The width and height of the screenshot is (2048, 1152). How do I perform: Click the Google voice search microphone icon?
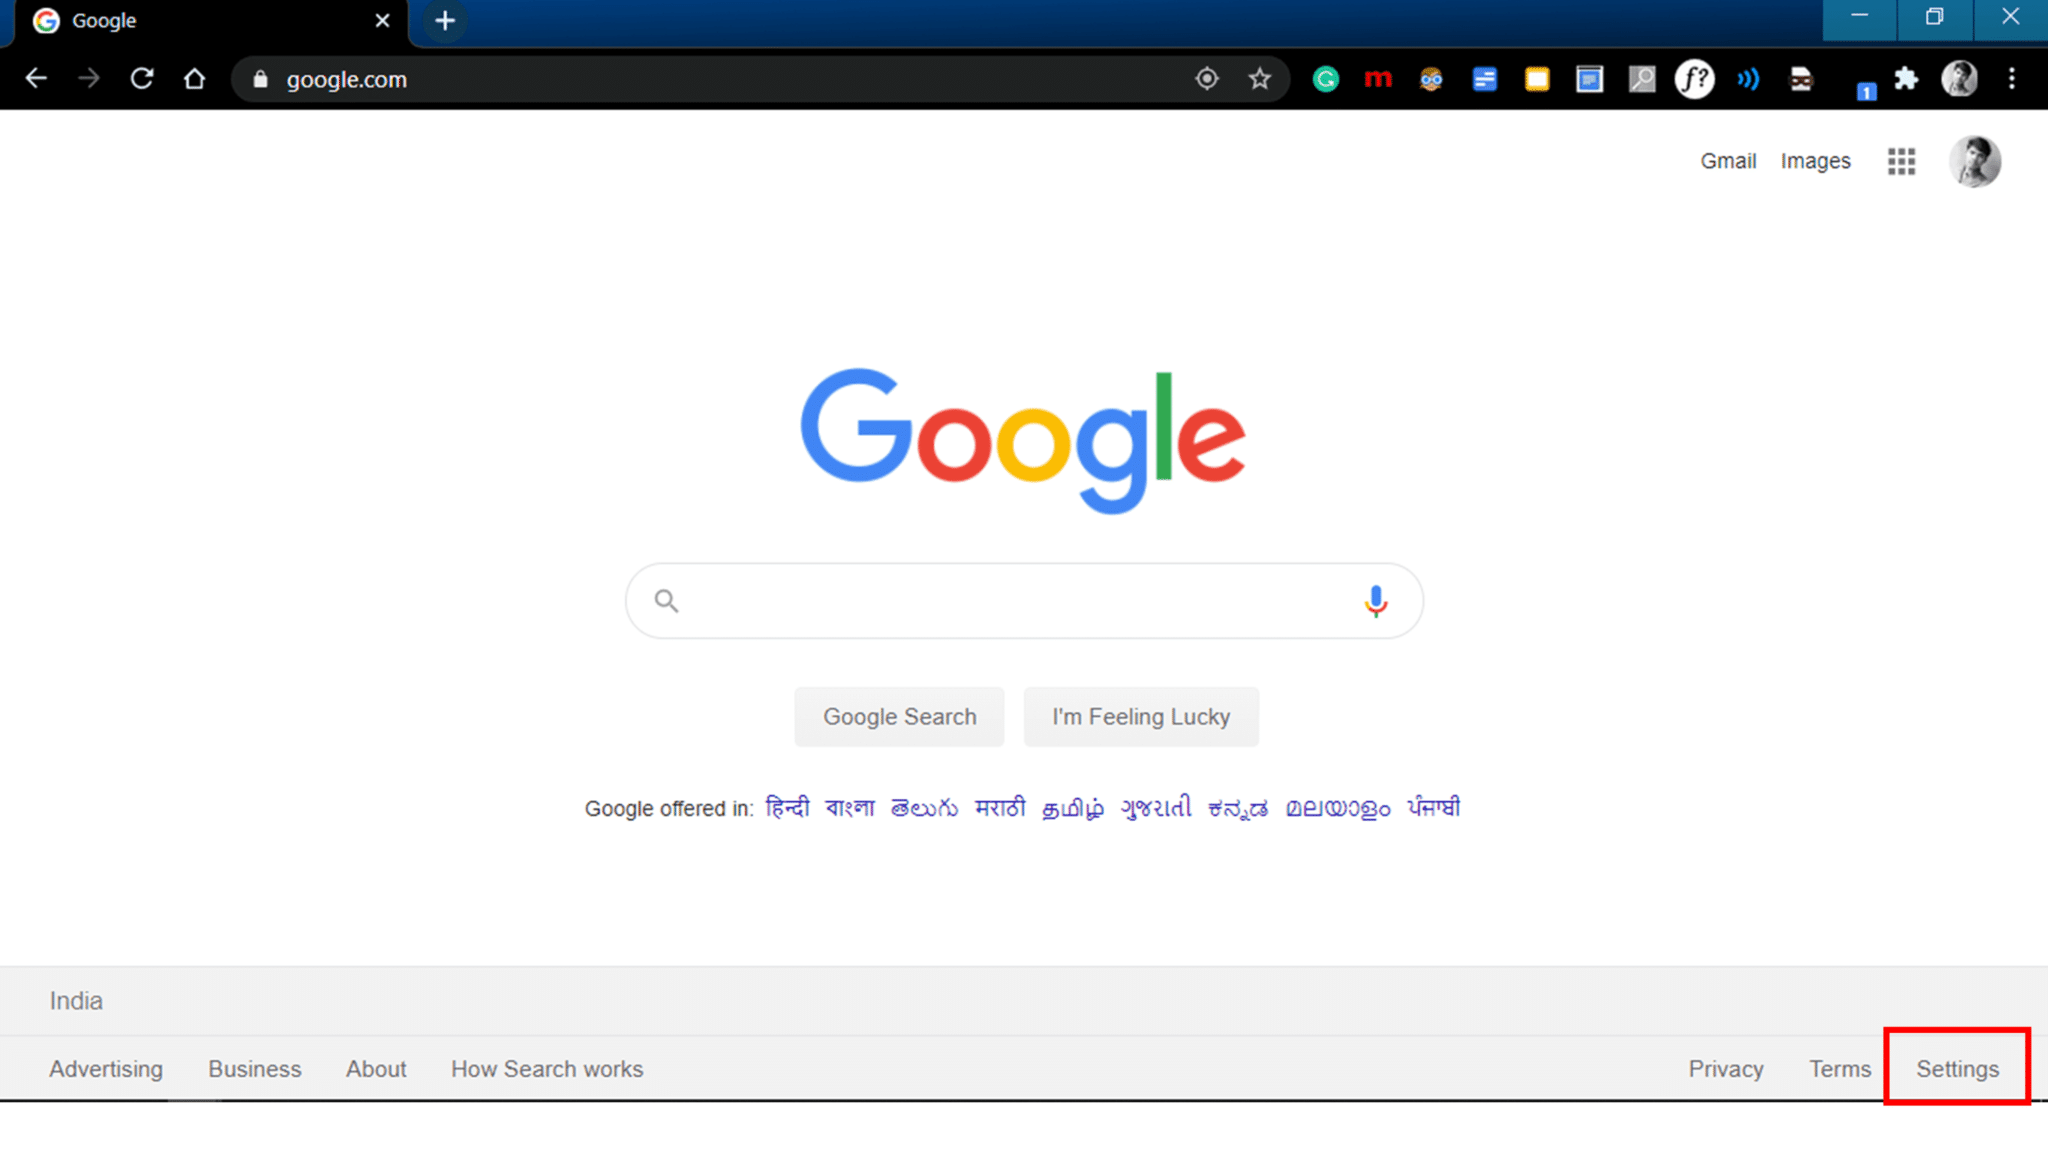pyautogui.click(x=1376, y=601)
